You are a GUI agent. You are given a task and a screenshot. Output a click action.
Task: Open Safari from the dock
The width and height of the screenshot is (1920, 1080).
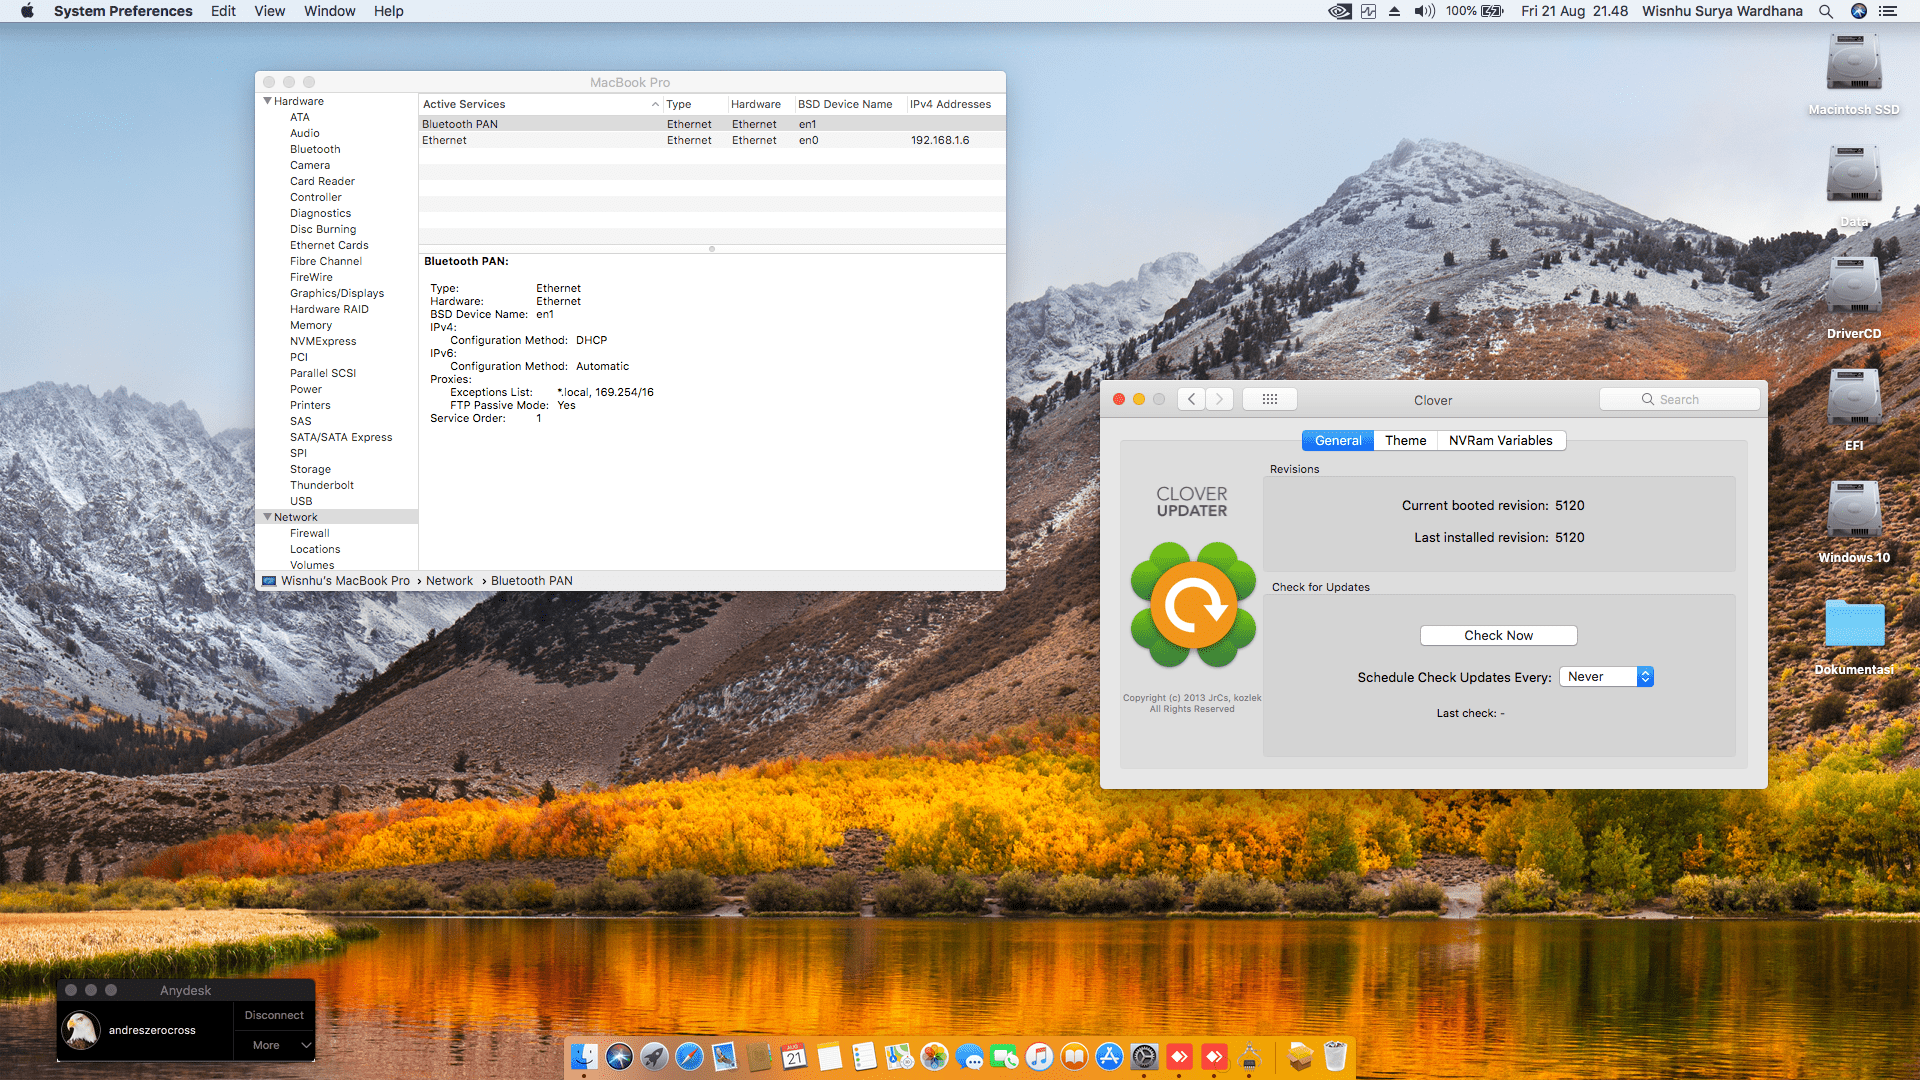(x=689, y=1056)
